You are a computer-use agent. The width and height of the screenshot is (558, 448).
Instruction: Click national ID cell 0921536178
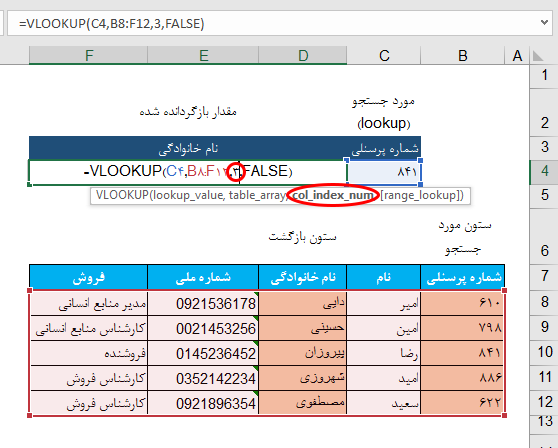click(203, 303)
